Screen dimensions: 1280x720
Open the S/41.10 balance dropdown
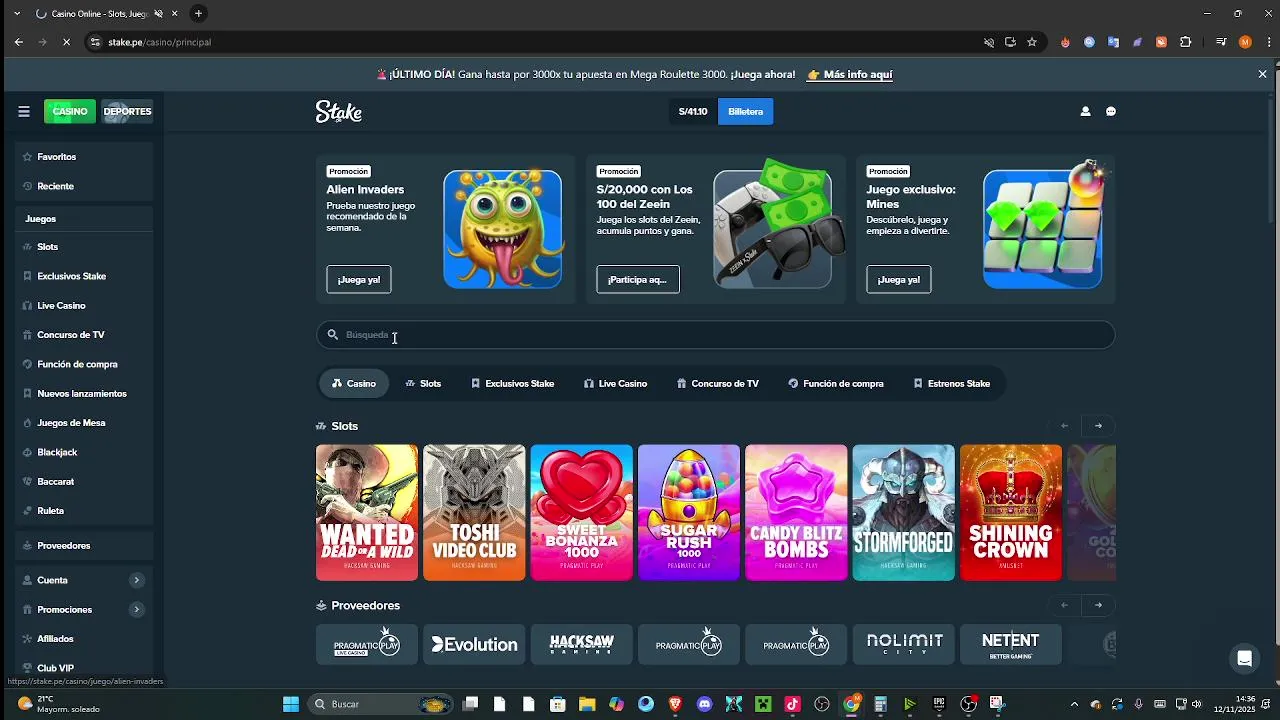[693, 112]
